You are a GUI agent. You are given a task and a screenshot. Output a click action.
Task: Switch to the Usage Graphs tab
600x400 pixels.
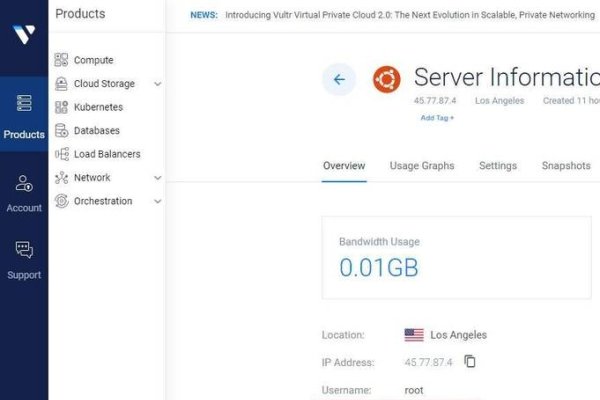pos(421,166)
